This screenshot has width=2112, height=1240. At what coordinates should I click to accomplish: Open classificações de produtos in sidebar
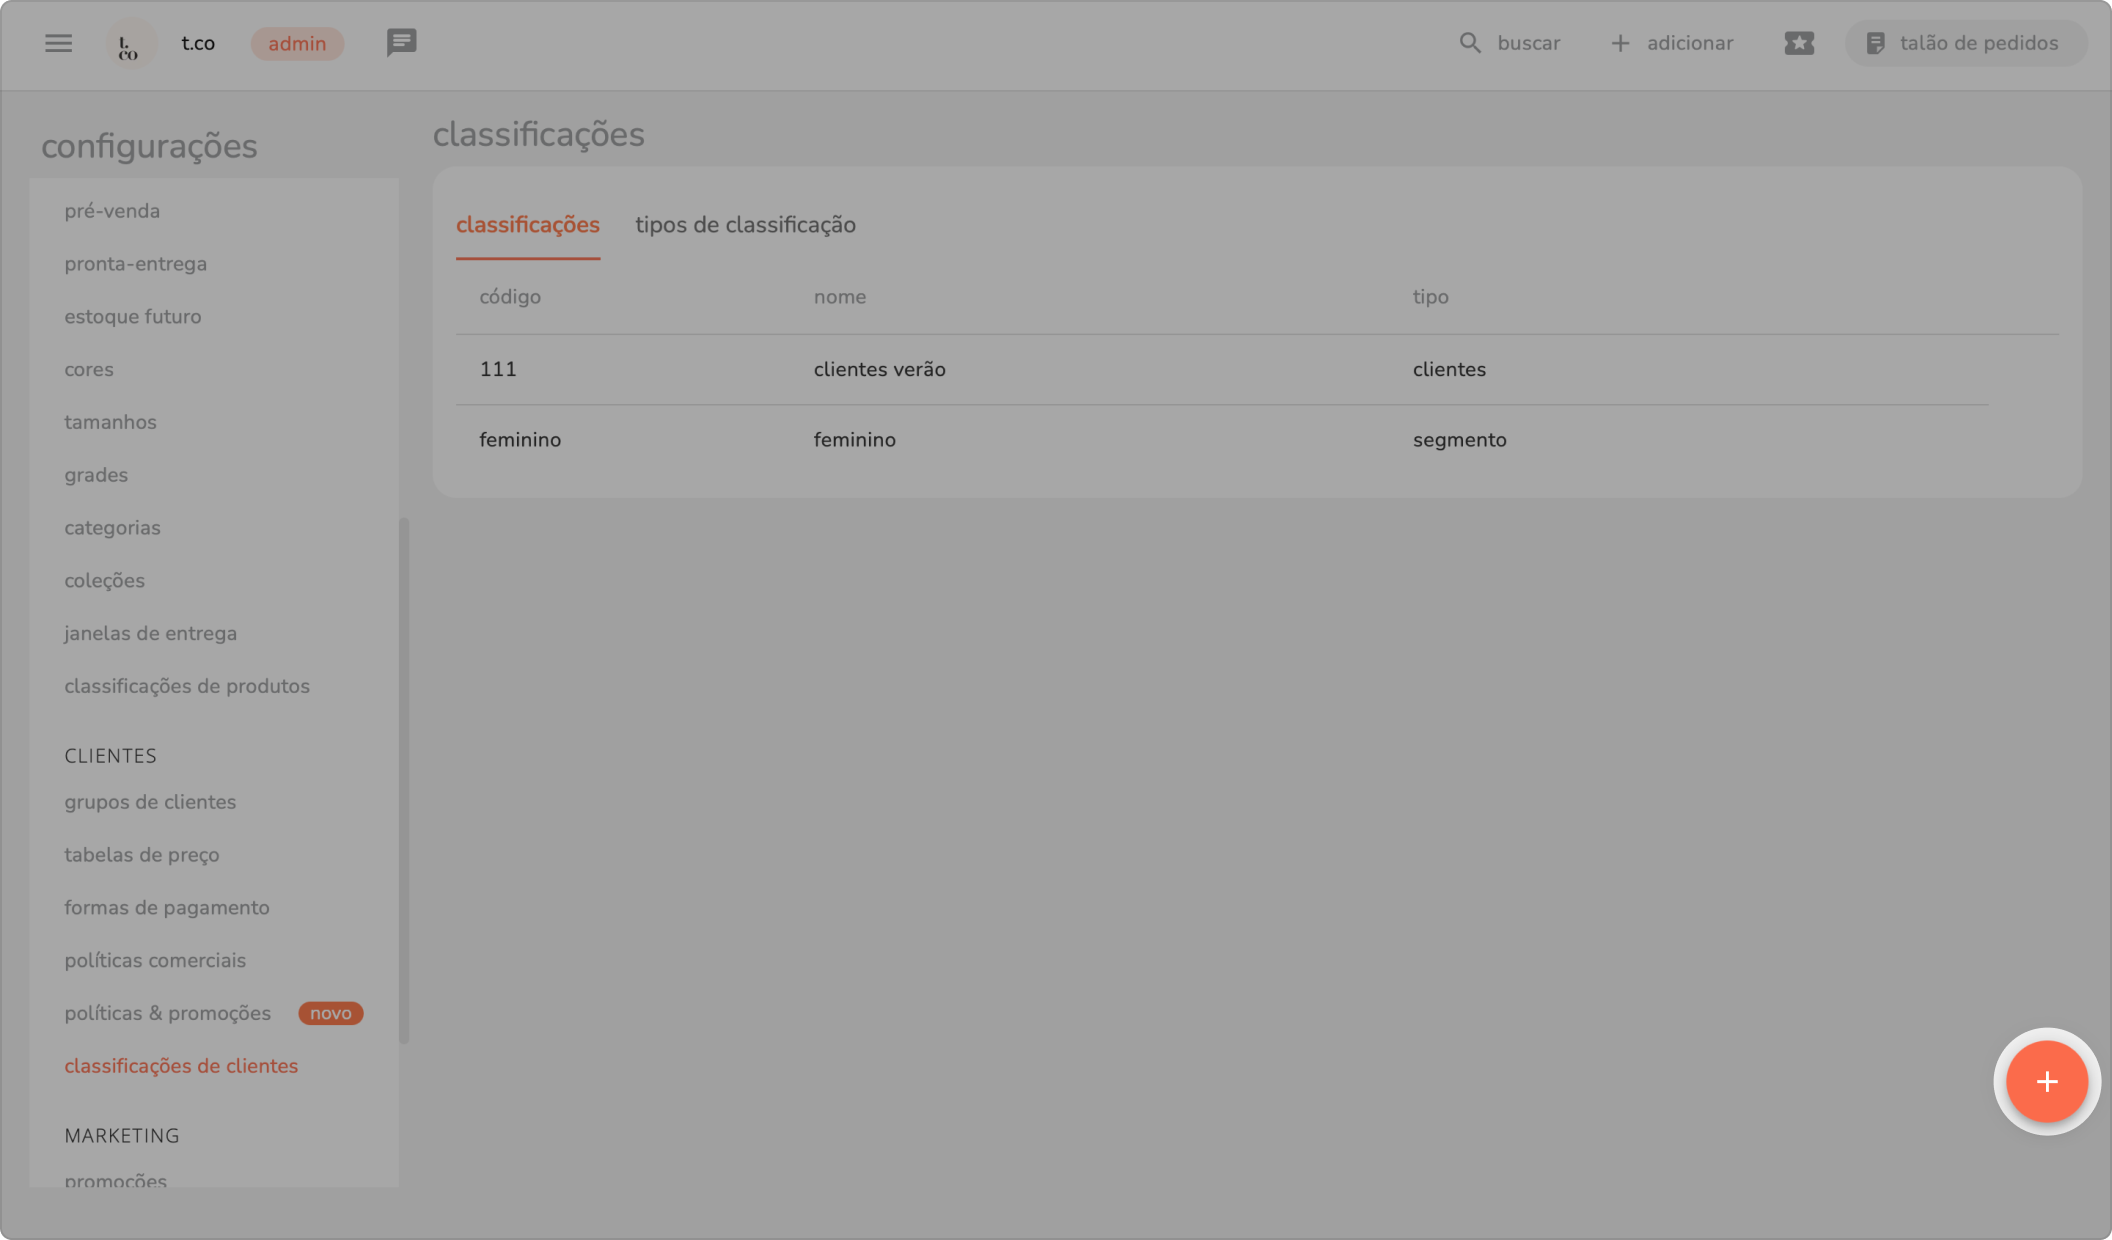tap(187, 686)
